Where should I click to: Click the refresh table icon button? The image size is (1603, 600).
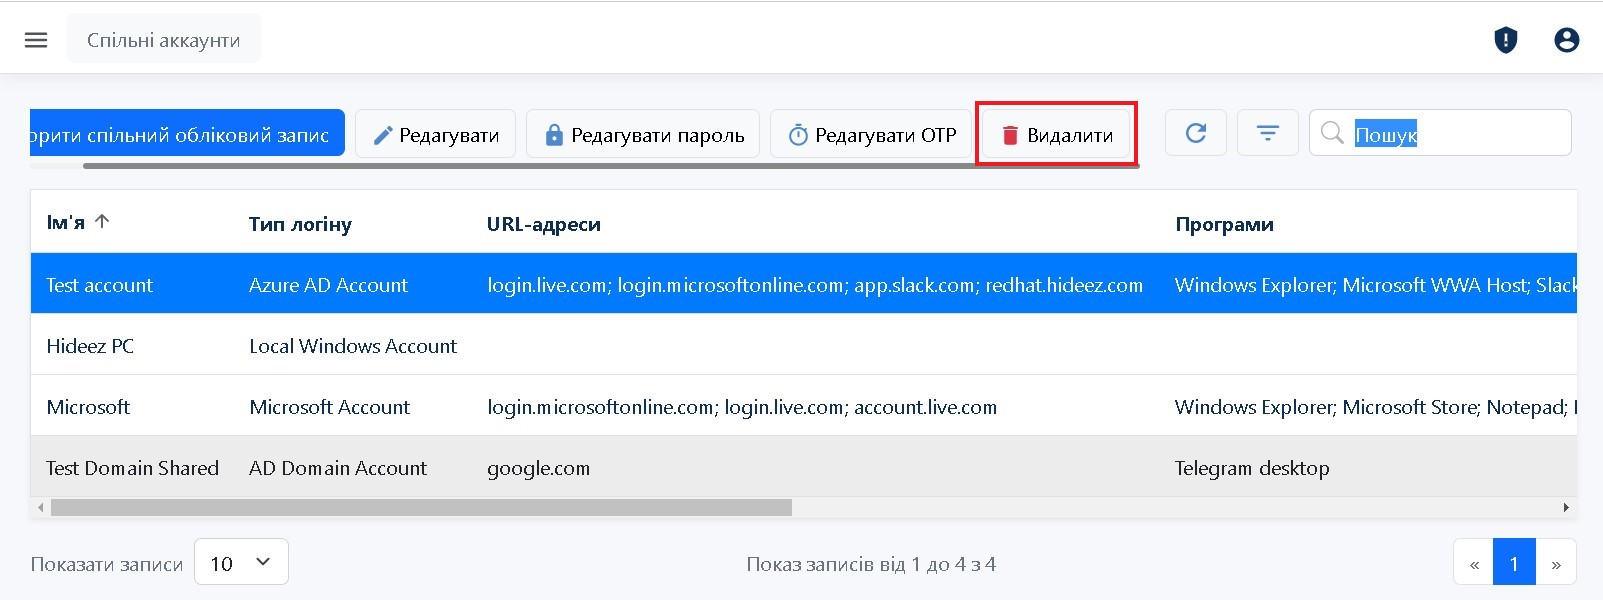(x=1195, y=133)
